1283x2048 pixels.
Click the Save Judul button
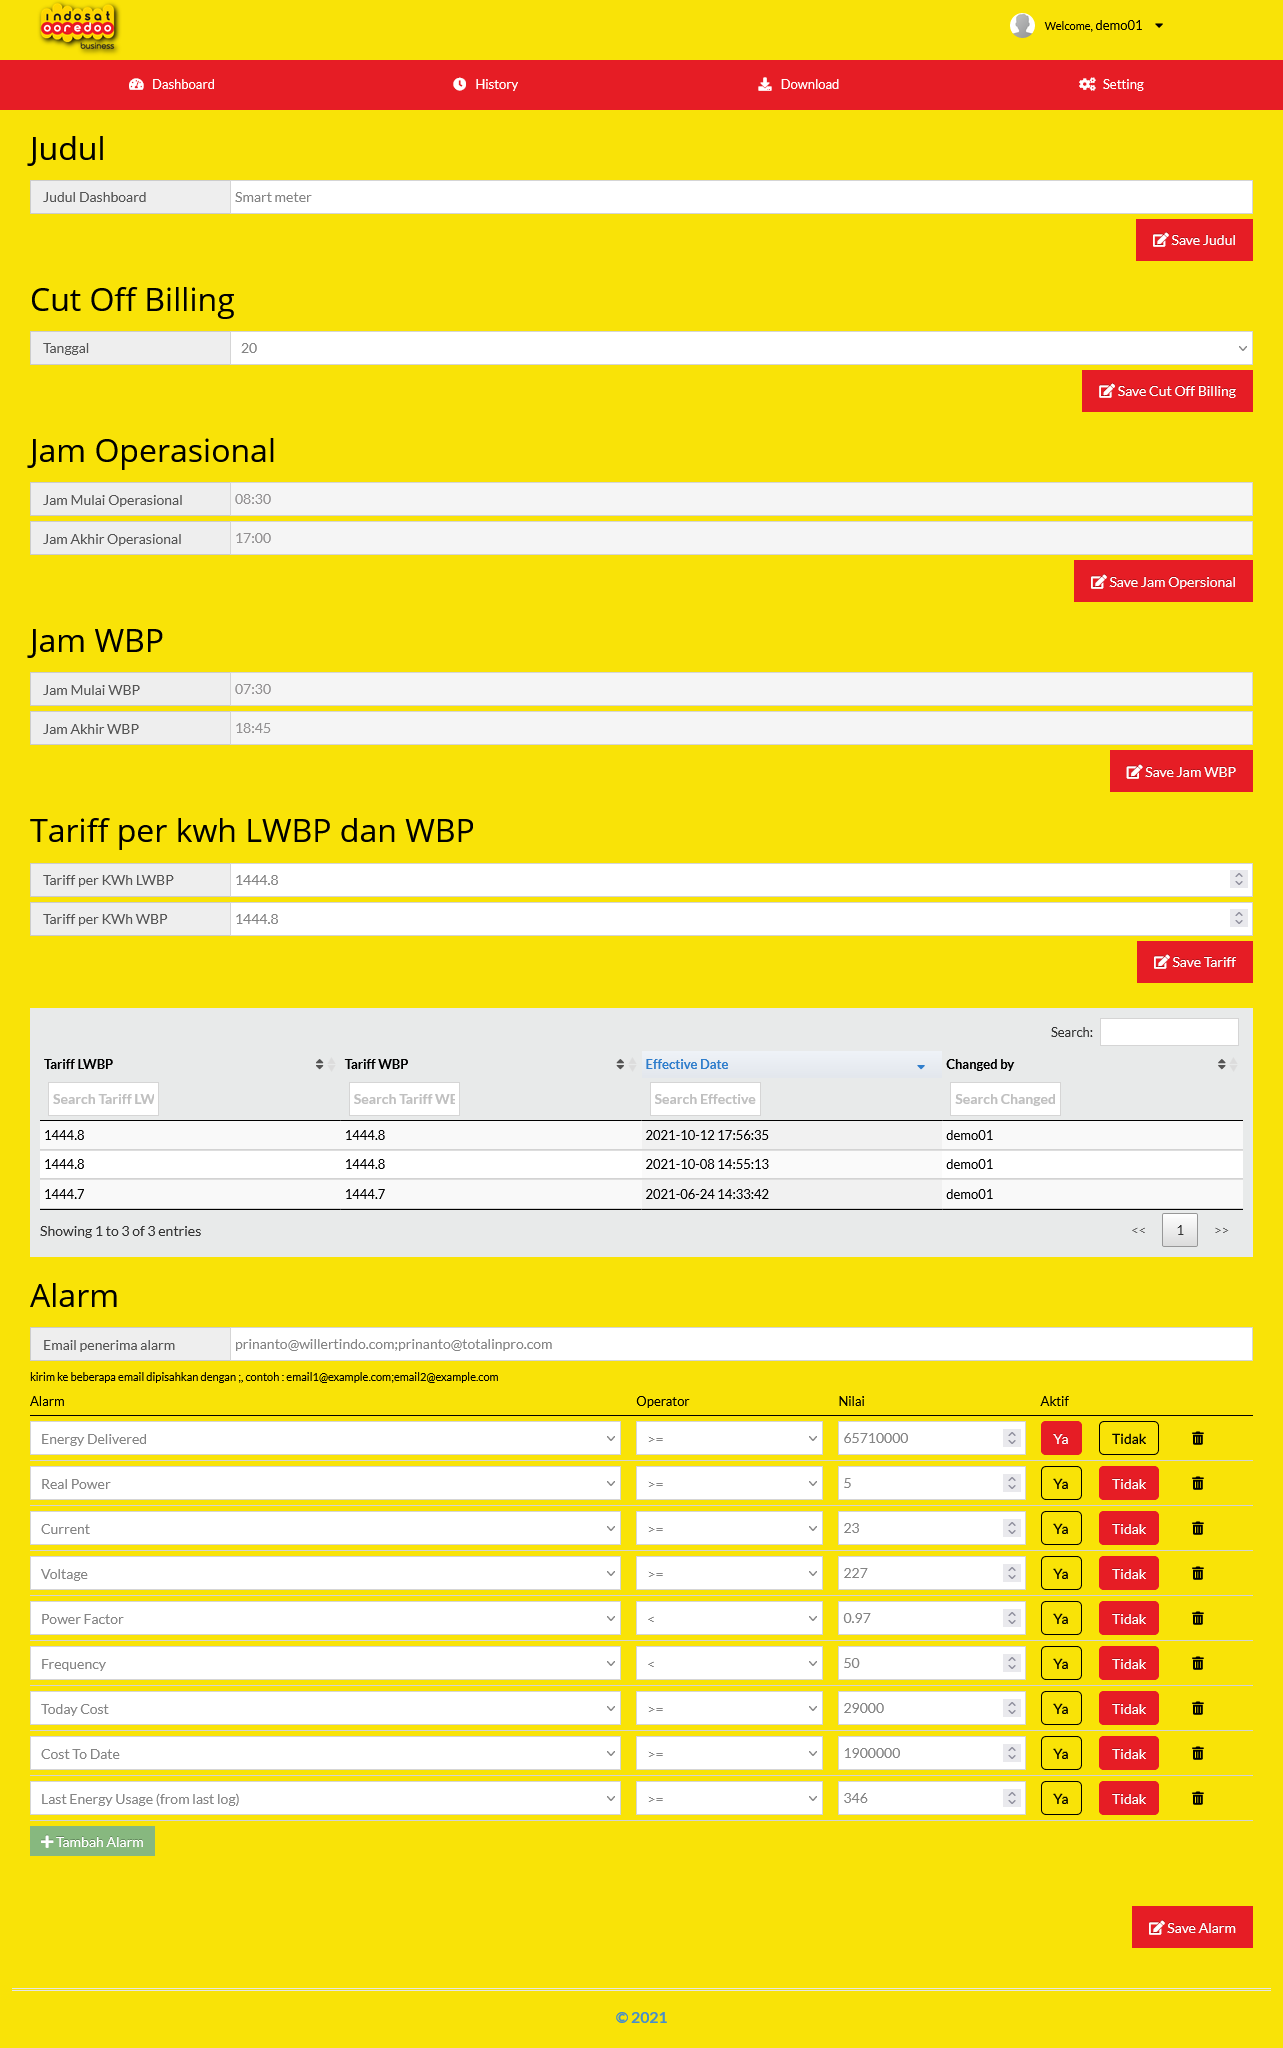pyautogui.click(x=1194, y=240)
